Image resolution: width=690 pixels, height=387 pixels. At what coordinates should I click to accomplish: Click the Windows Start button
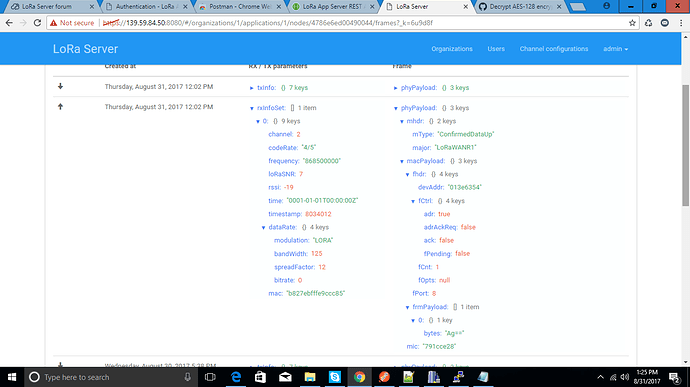click(x=12, y=377)
